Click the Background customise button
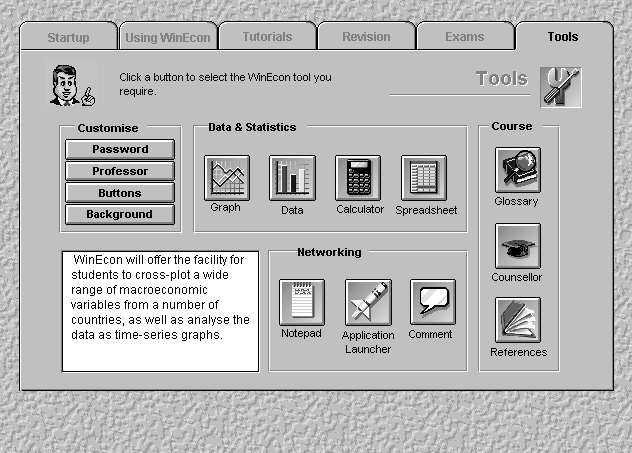The image size is (632, 453). coord(120,214)
